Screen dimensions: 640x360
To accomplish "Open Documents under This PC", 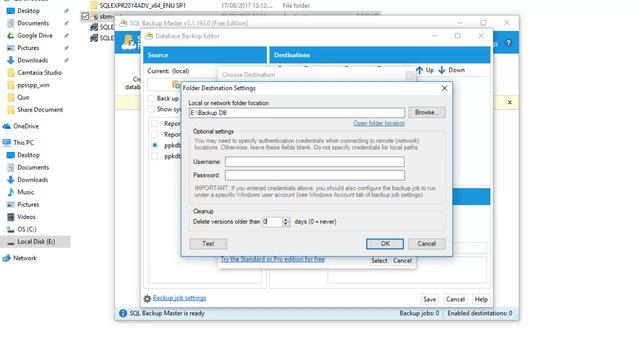I will (x=33, y=167).
